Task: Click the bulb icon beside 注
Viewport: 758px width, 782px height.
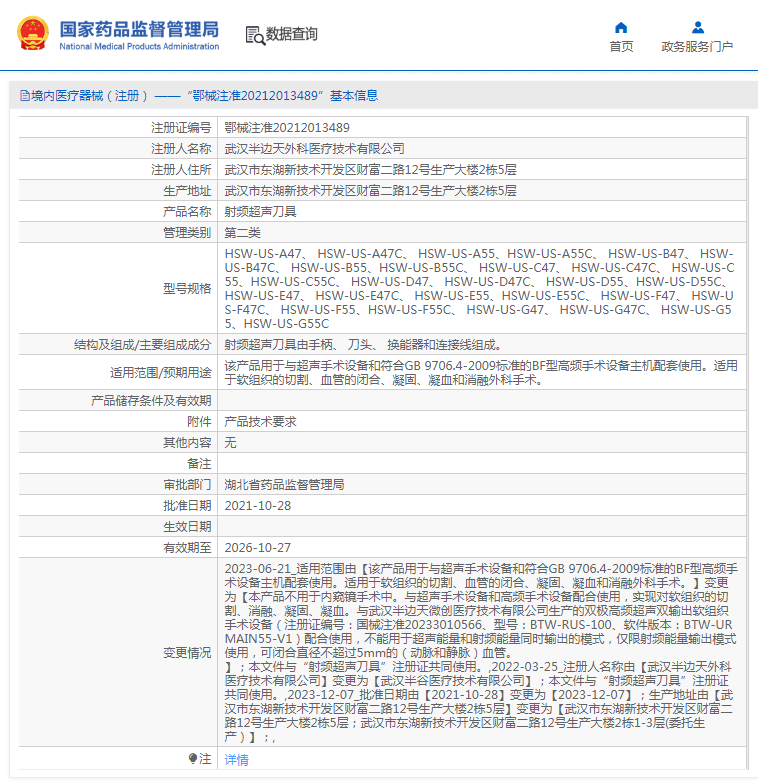Action: click(193, 759)
